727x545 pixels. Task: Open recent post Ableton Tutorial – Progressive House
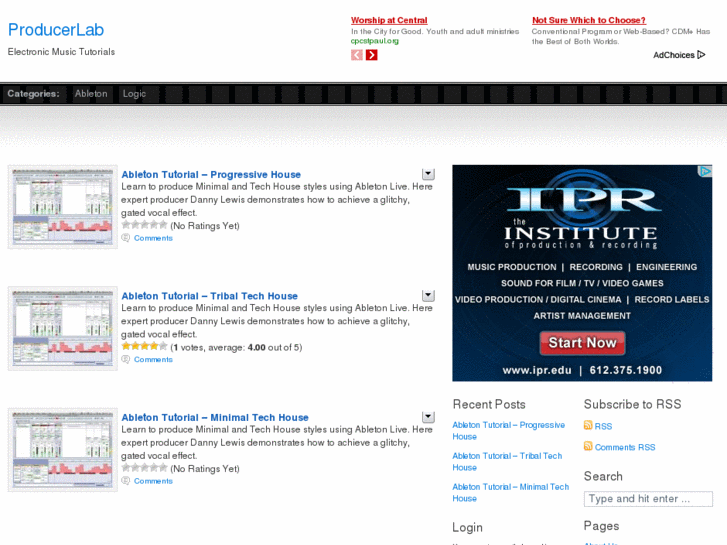[509, 431]
